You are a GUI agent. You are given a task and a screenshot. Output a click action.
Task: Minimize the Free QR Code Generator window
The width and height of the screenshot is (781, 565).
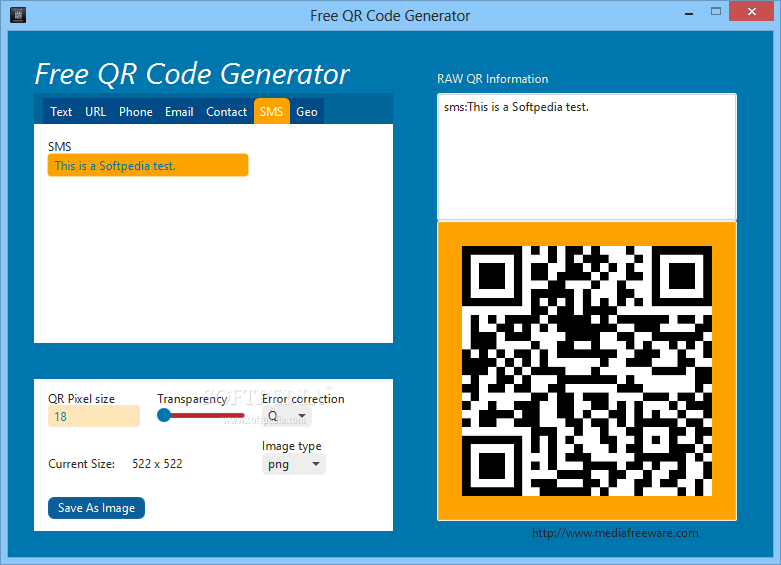pyautogui.click(x=689, y=13)
